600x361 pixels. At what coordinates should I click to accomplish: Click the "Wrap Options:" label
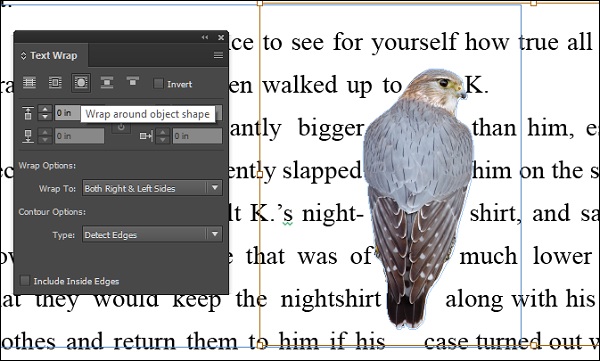pos(47,165)
